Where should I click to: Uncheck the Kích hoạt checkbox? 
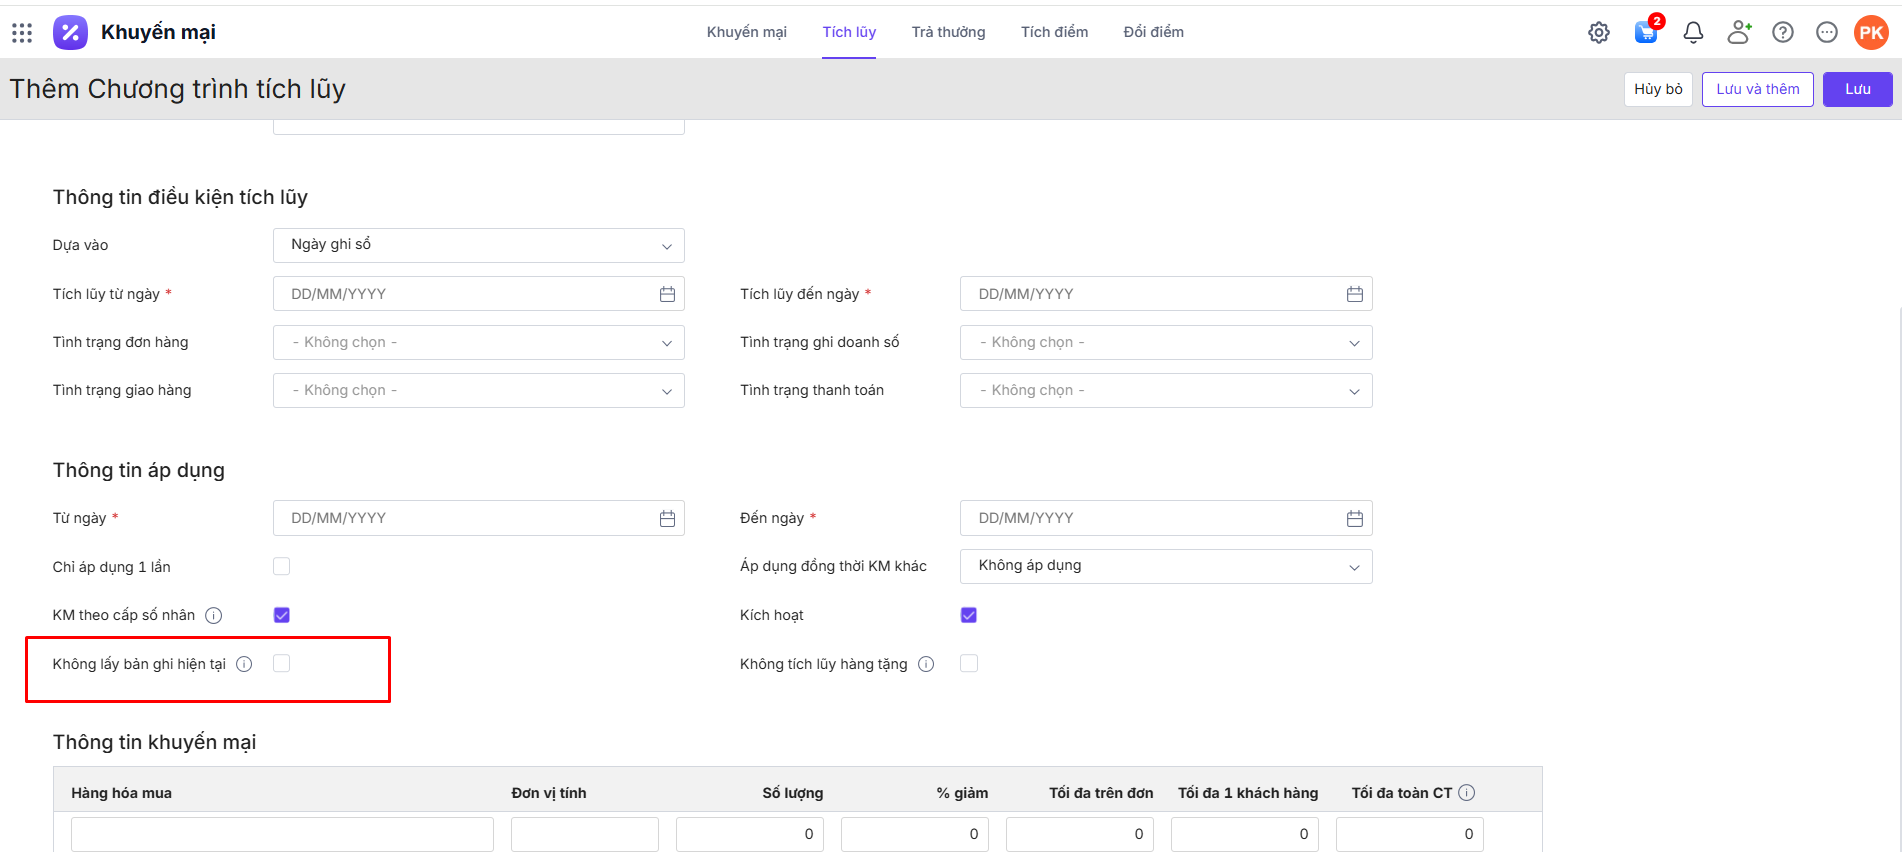(969, 615)
